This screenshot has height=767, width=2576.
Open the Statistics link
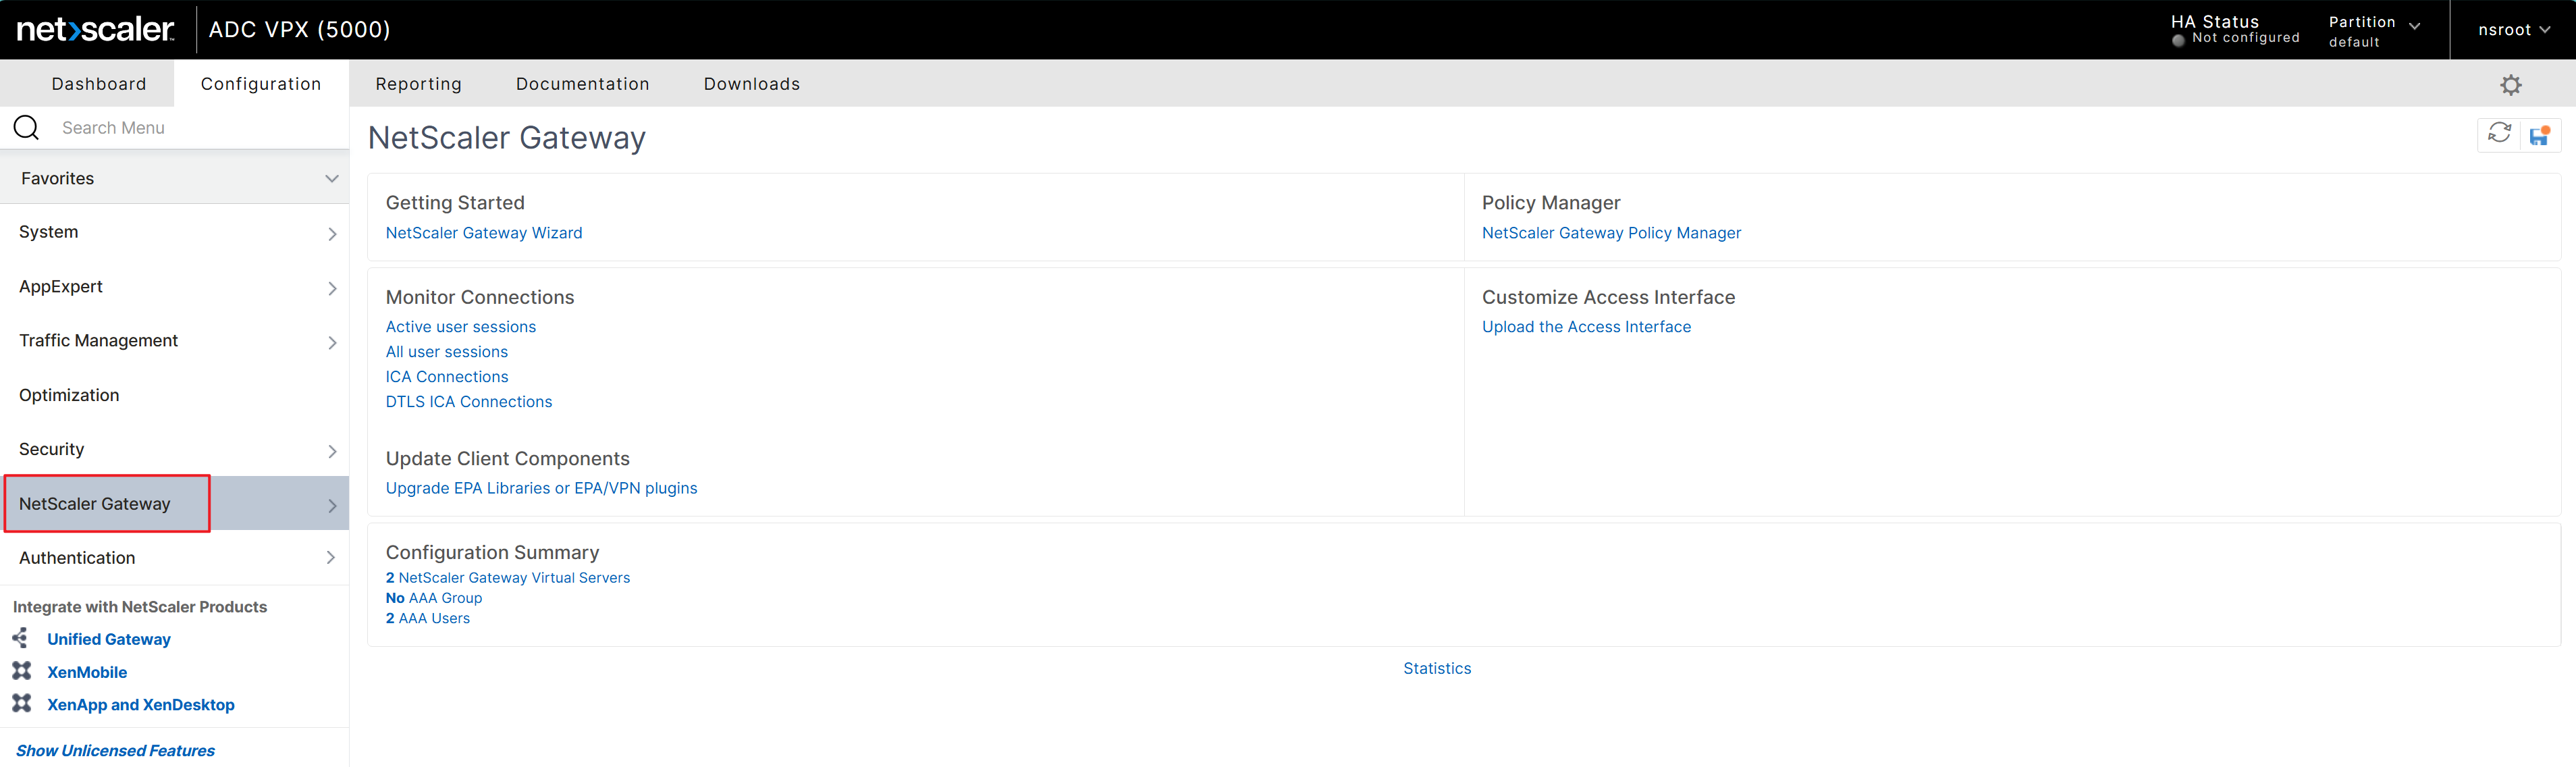pos(1437,668)
